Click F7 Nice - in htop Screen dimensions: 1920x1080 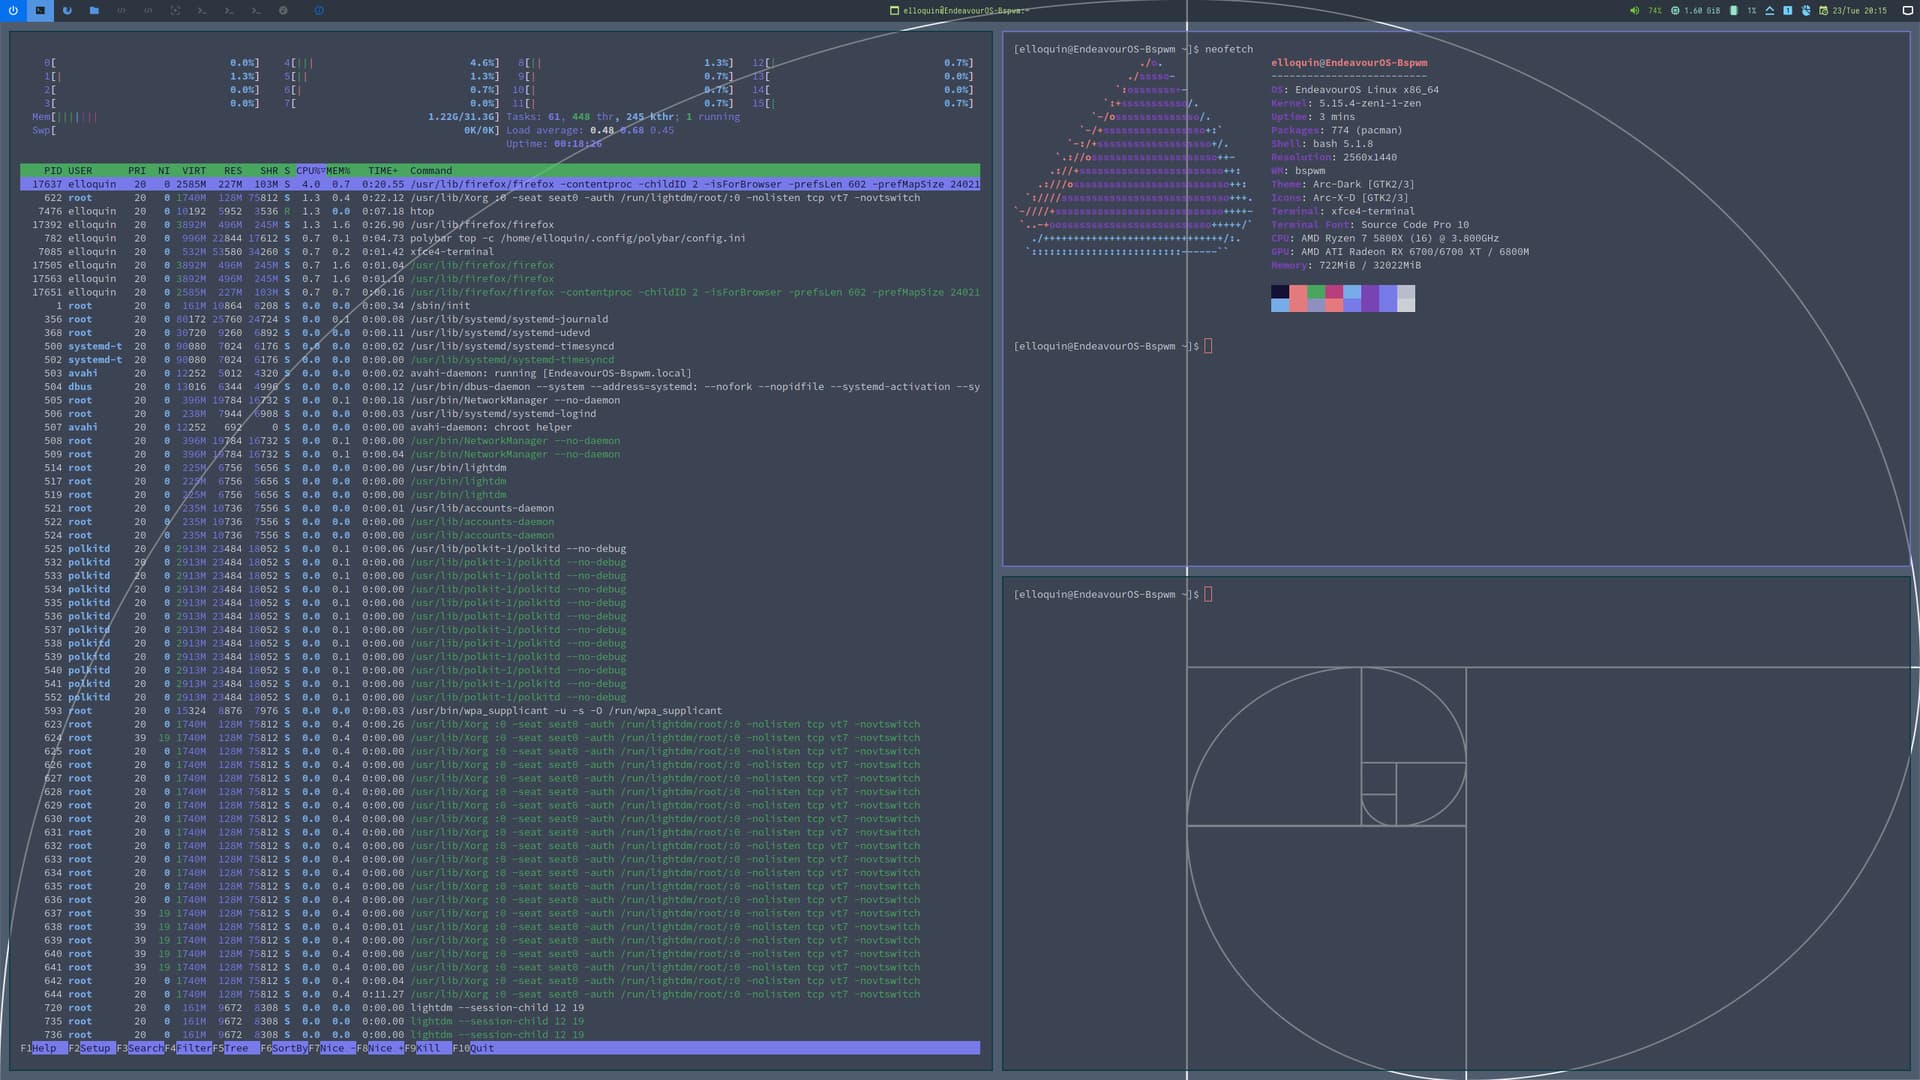[332, 1048]
